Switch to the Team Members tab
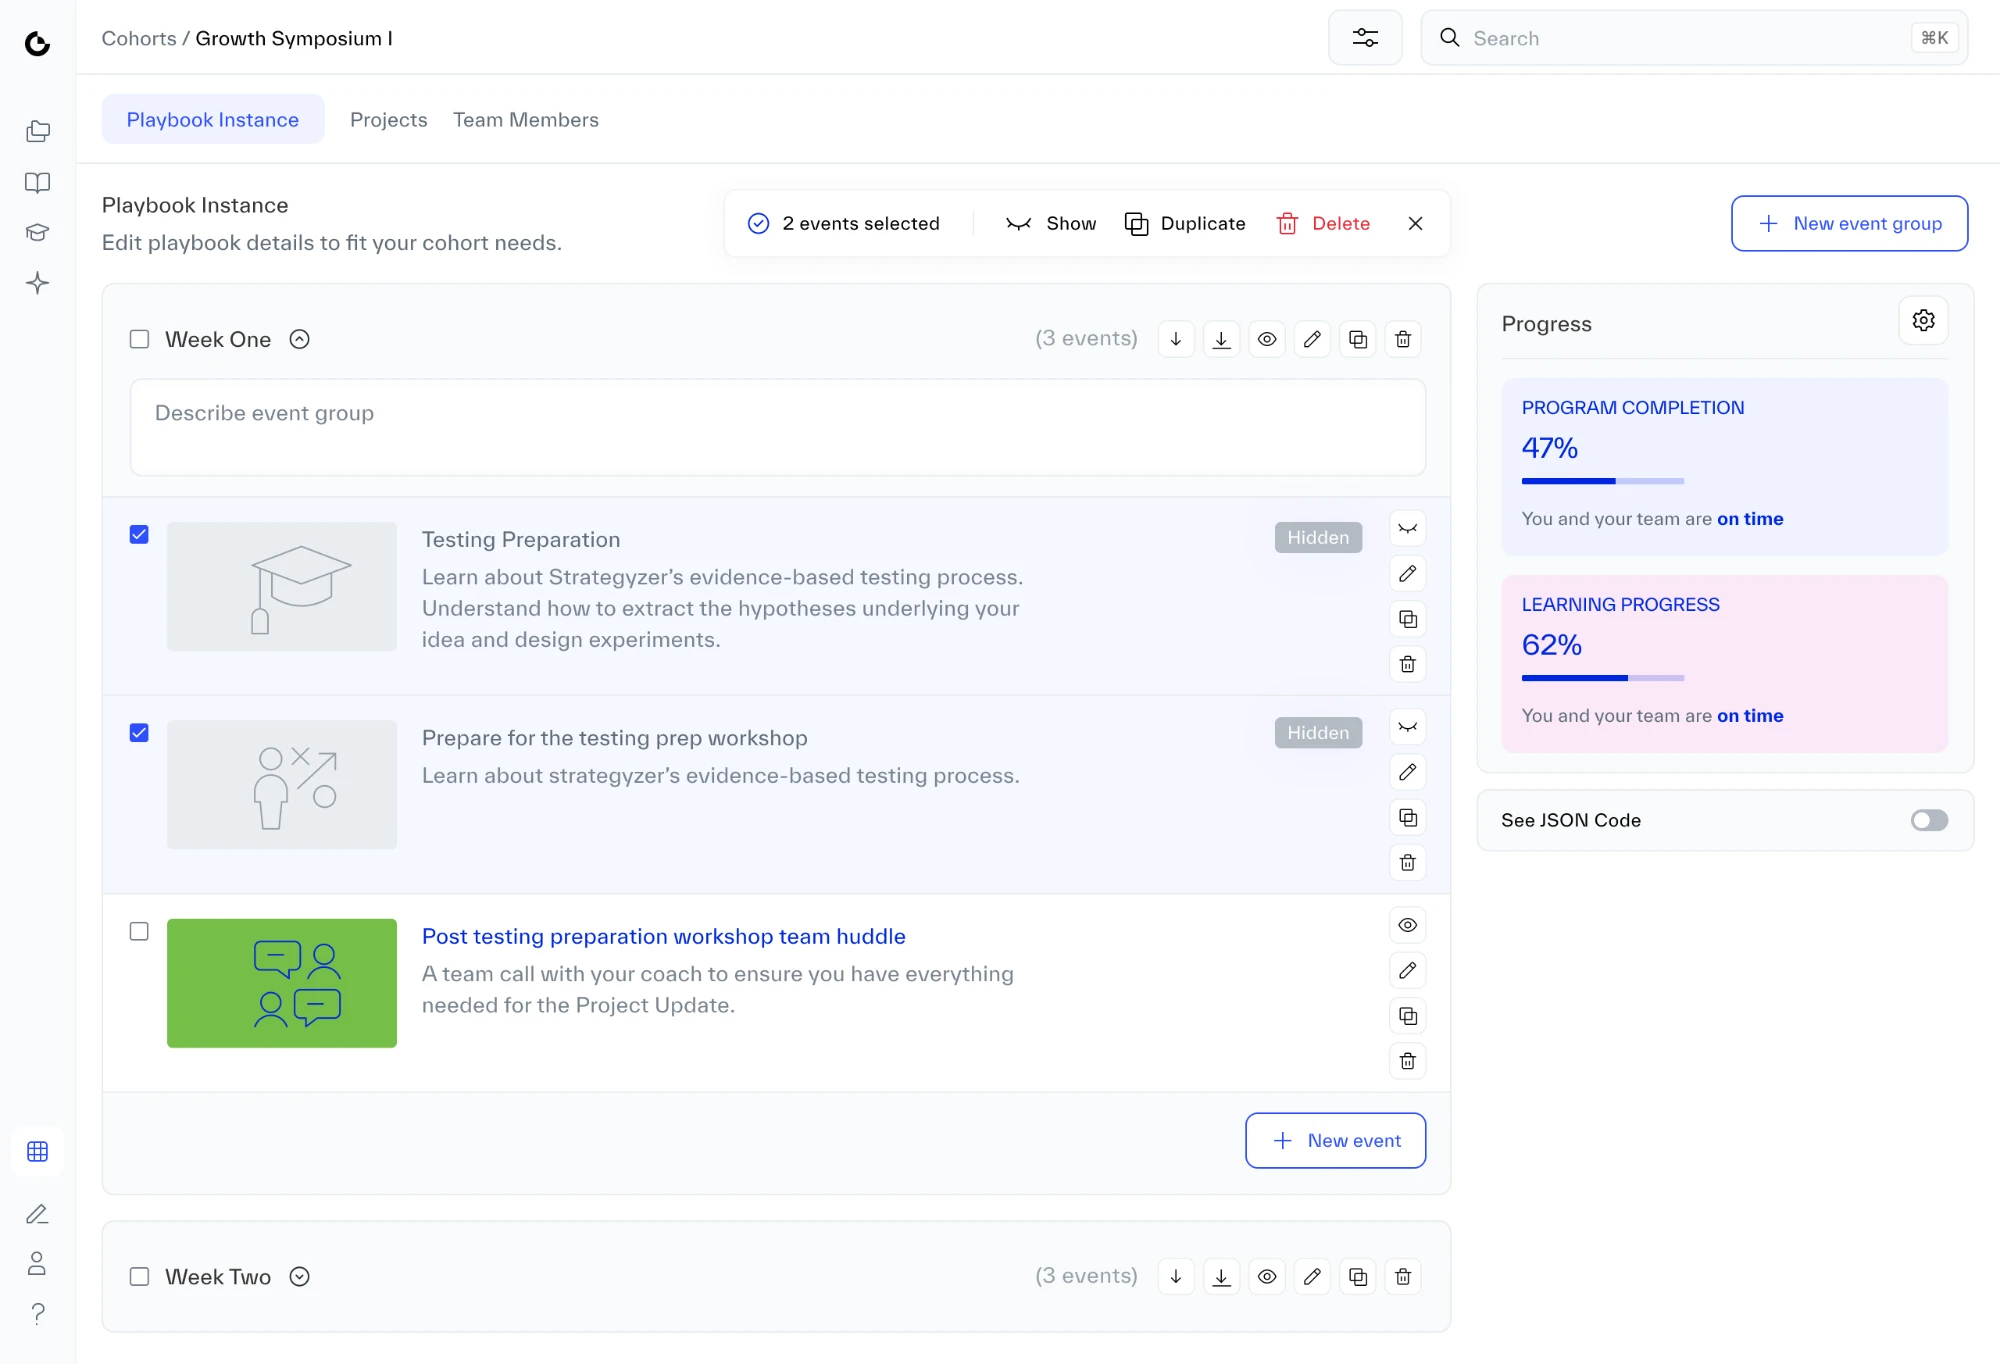Image resolution: width=2000 pixels, height=1364 pixels. coord(526,119)
